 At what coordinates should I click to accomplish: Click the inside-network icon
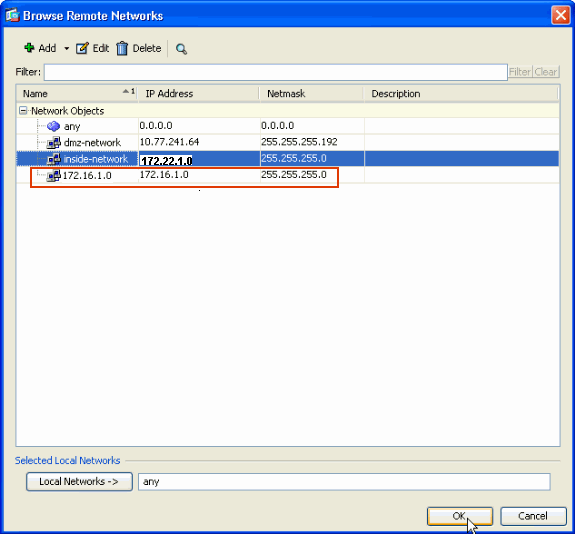tap(54, 159)
